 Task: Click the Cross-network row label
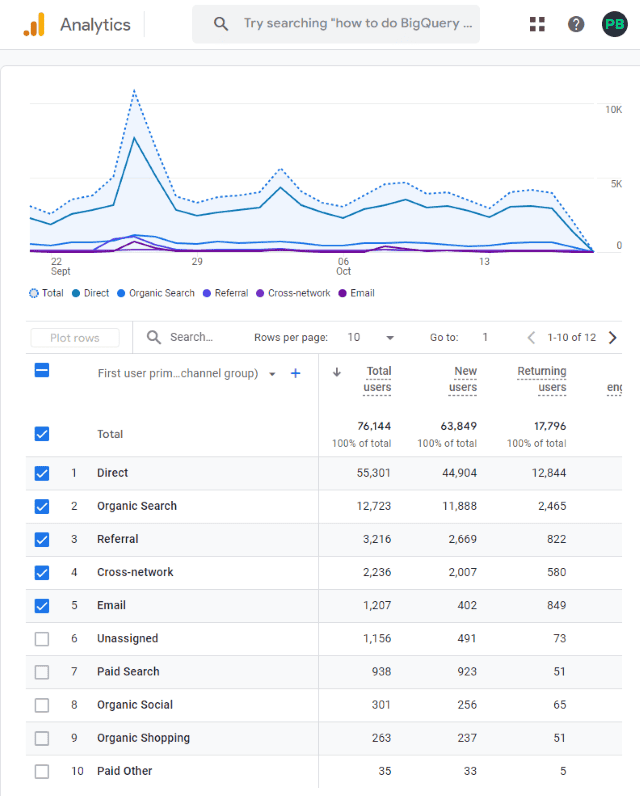coord(135,572)
